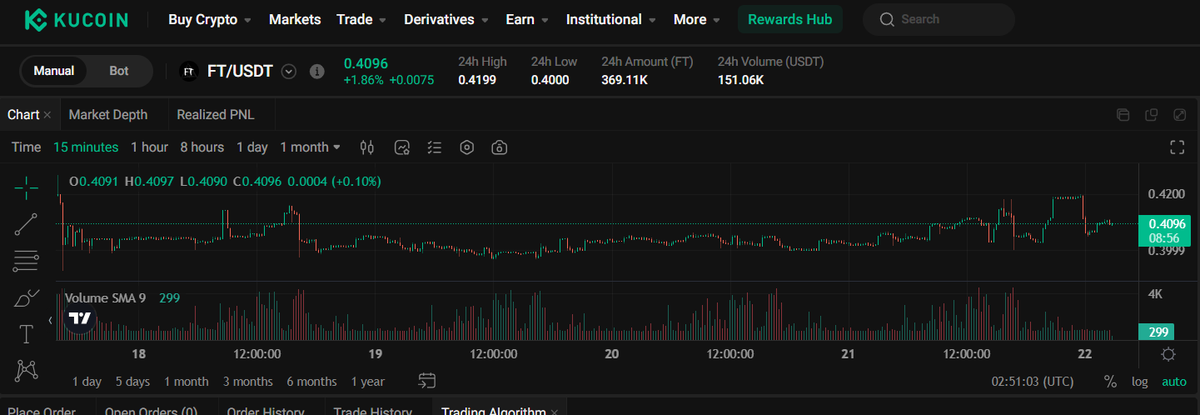Select the trend line drawing tool

tap(27, 224)
